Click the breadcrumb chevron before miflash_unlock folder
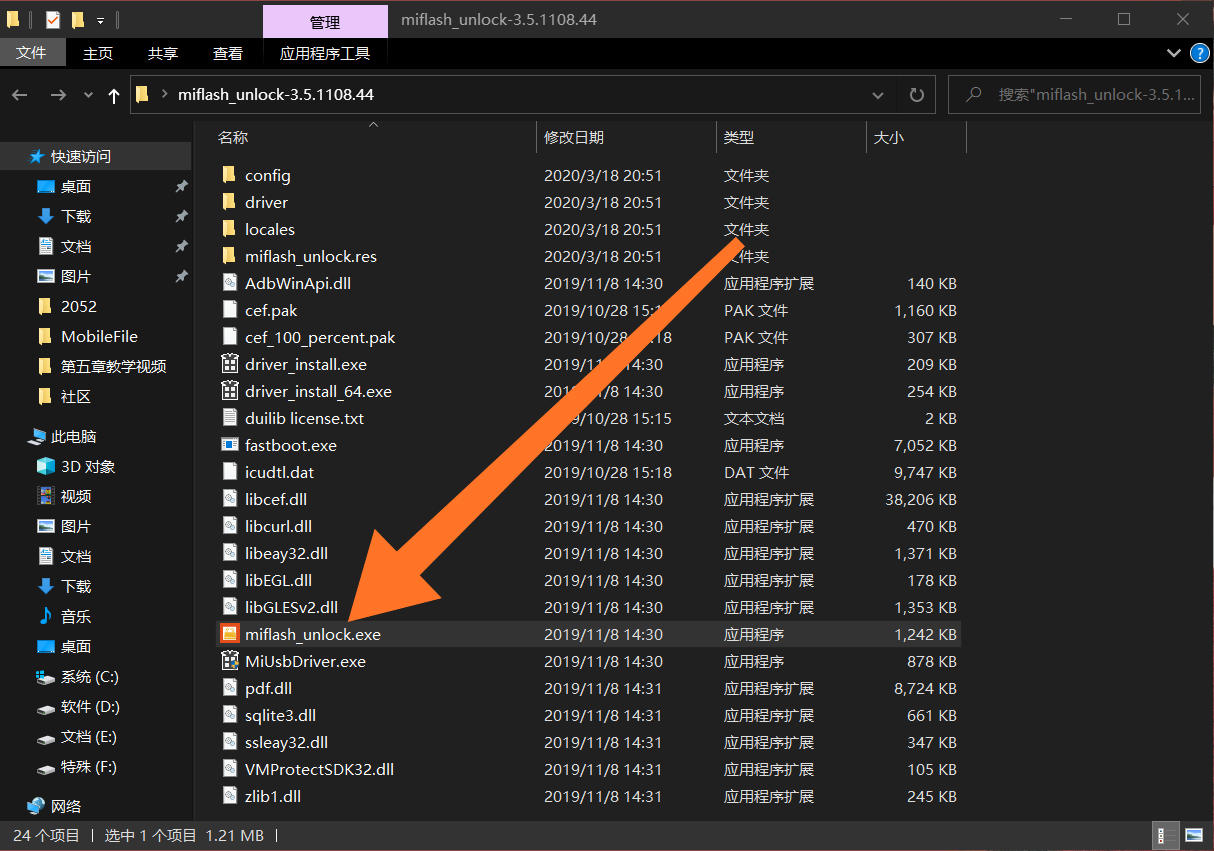The height and width of the screenshot is (851, 1214). click(165, 95)
